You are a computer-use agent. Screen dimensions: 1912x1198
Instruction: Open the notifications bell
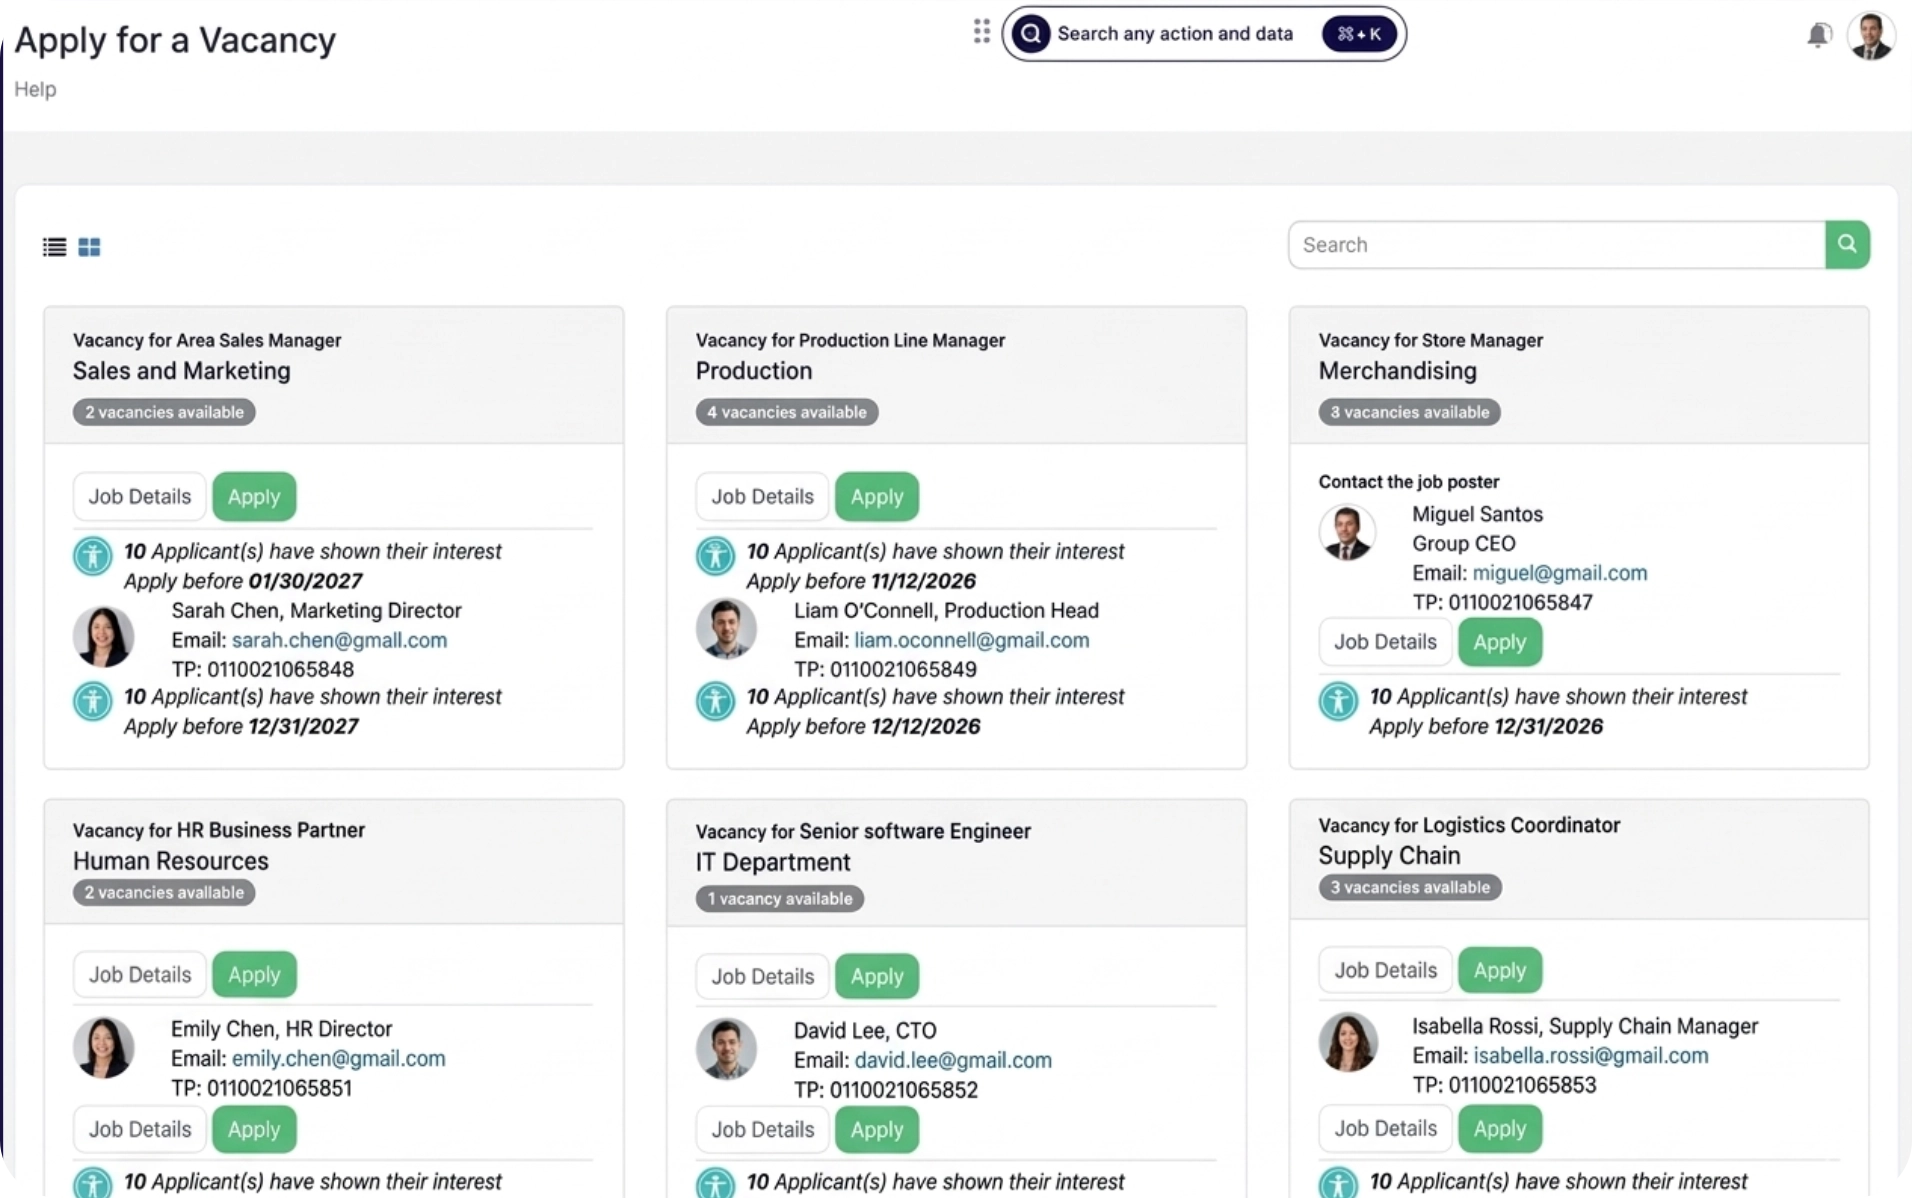[1818, 33]
